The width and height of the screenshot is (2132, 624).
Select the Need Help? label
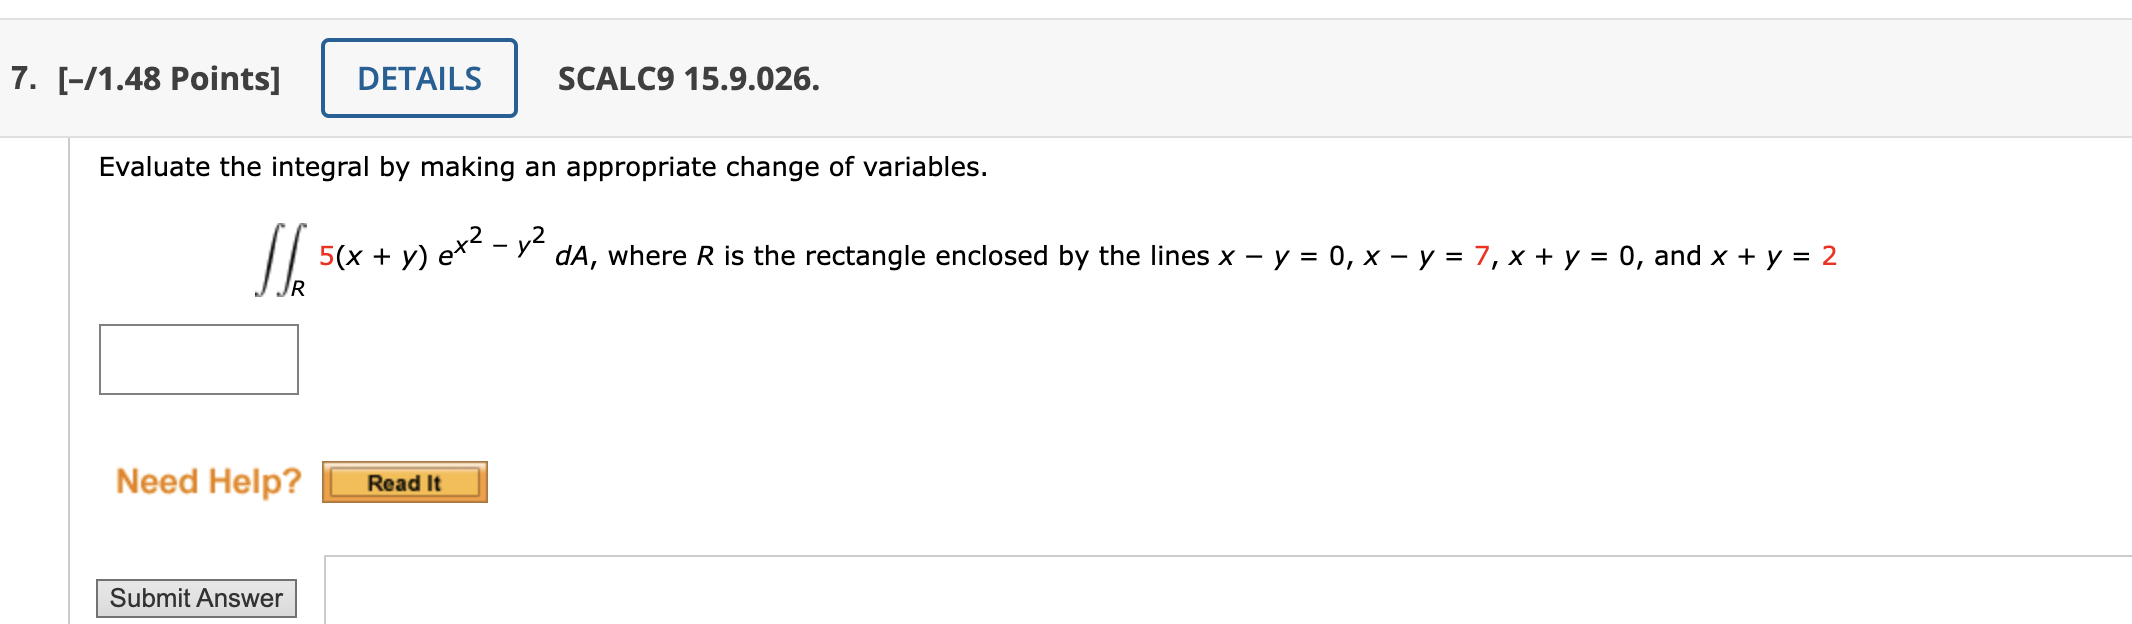[x=208, y=482]
